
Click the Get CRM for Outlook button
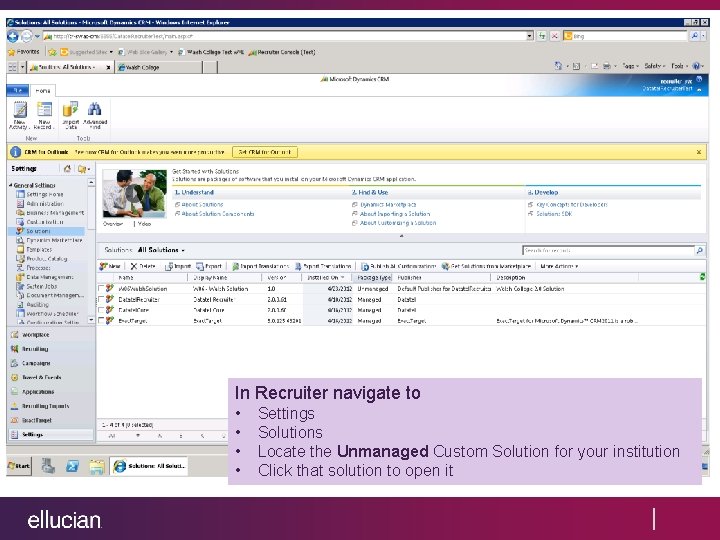click(265, 152)
